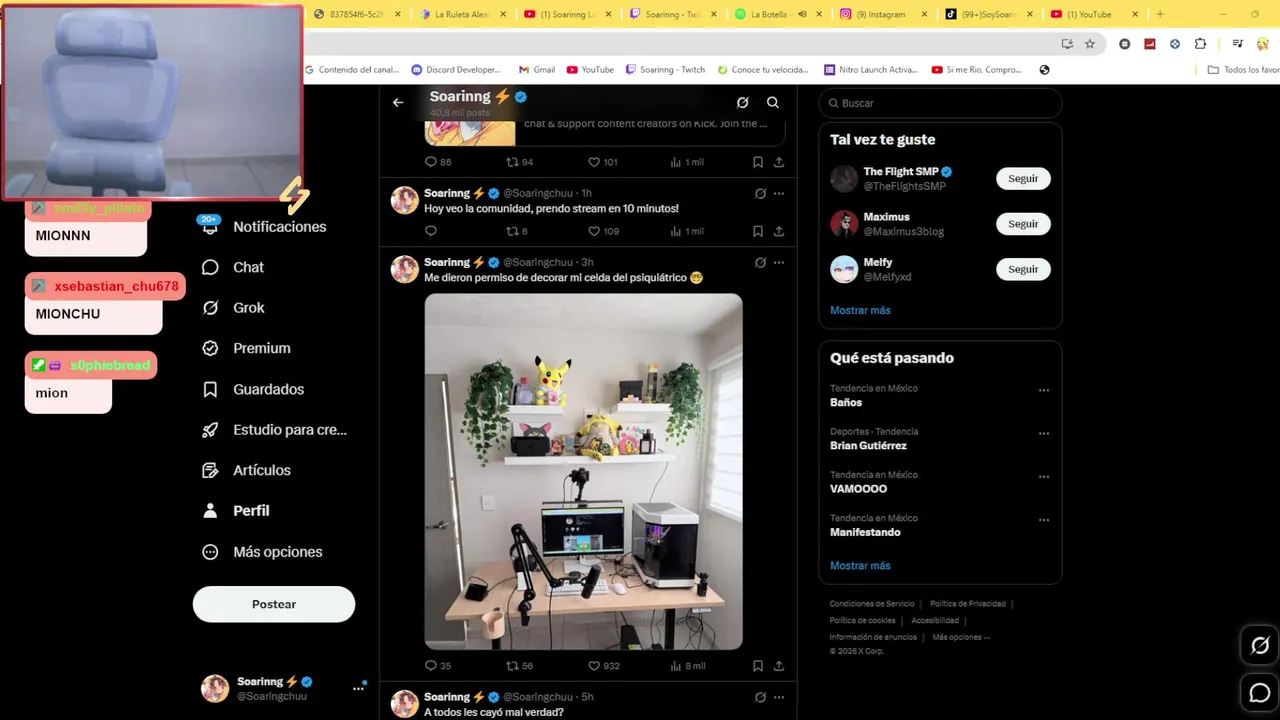Reply to the 'Hoy veo la comunidad' tweet

tap(431, 231)
